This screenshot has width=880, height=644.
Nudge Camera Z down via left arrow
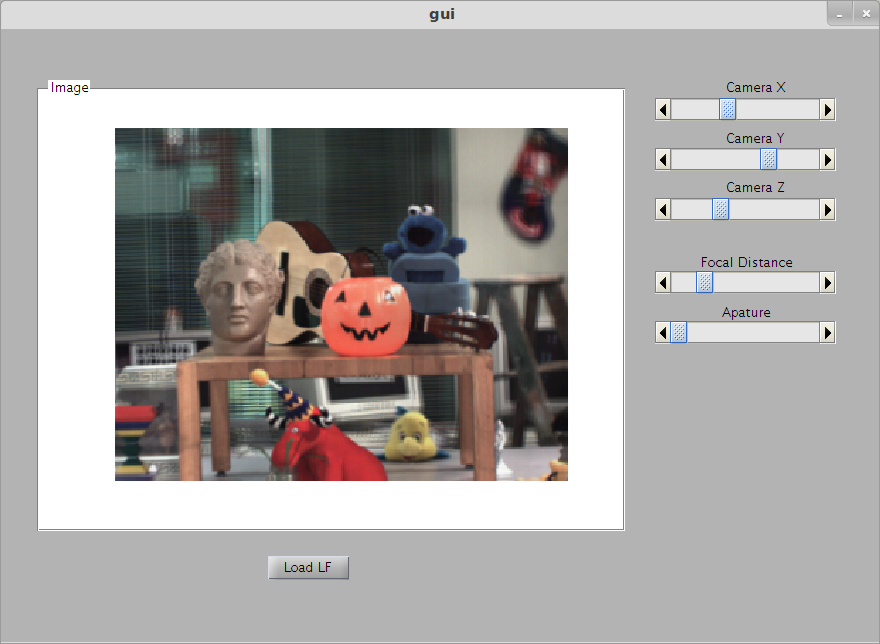(663, 210)
